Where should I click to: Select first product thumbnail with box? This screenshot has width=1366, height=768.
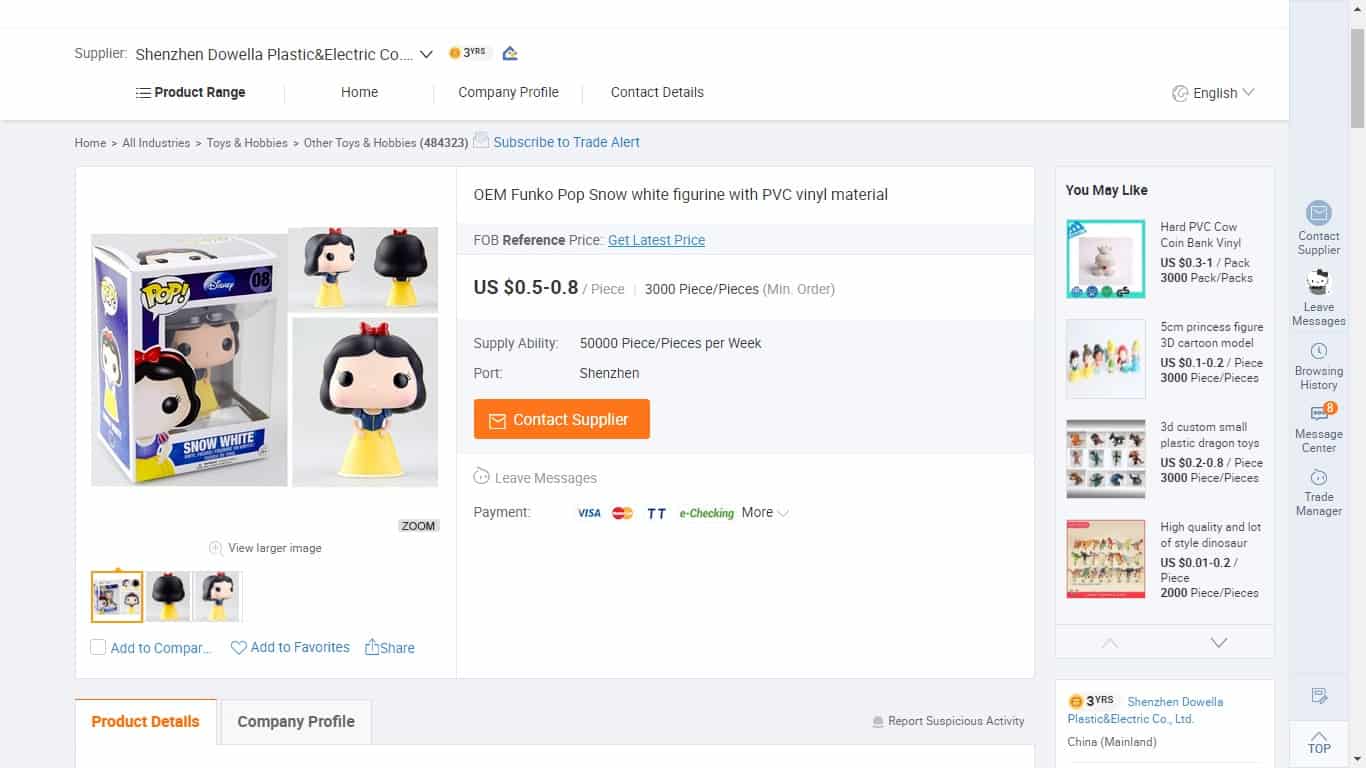tap(117, 597)
